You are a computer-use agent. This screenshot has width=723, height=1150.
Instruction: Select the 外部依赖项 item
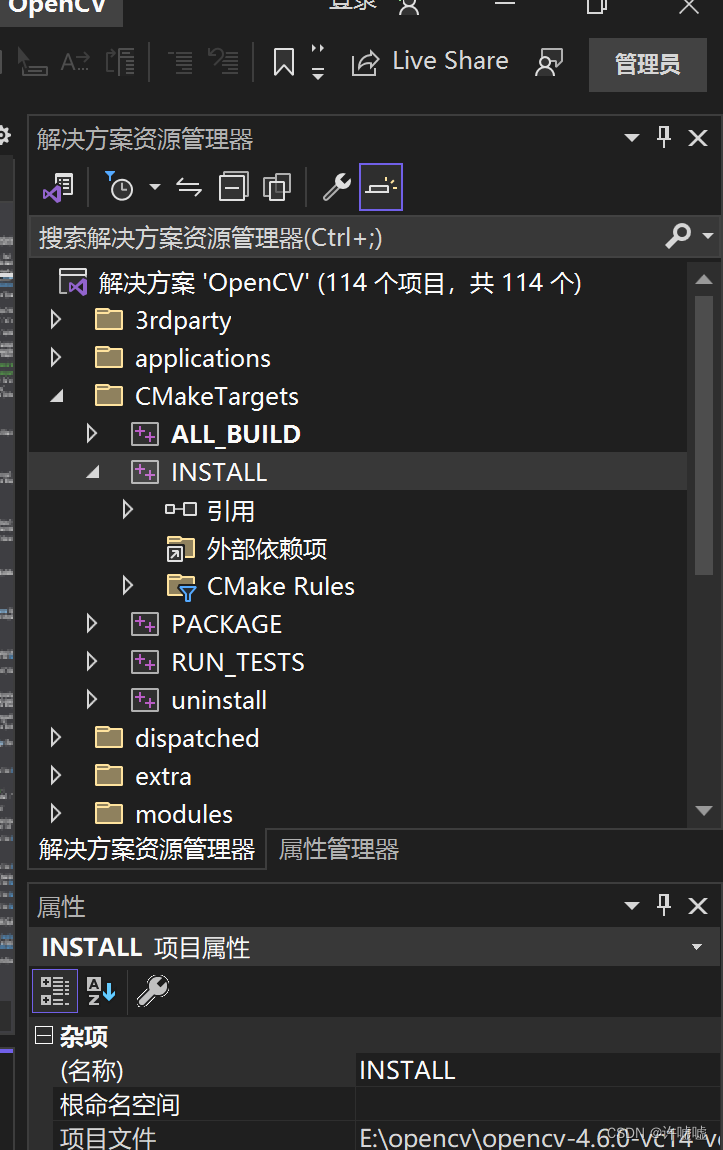266,549
